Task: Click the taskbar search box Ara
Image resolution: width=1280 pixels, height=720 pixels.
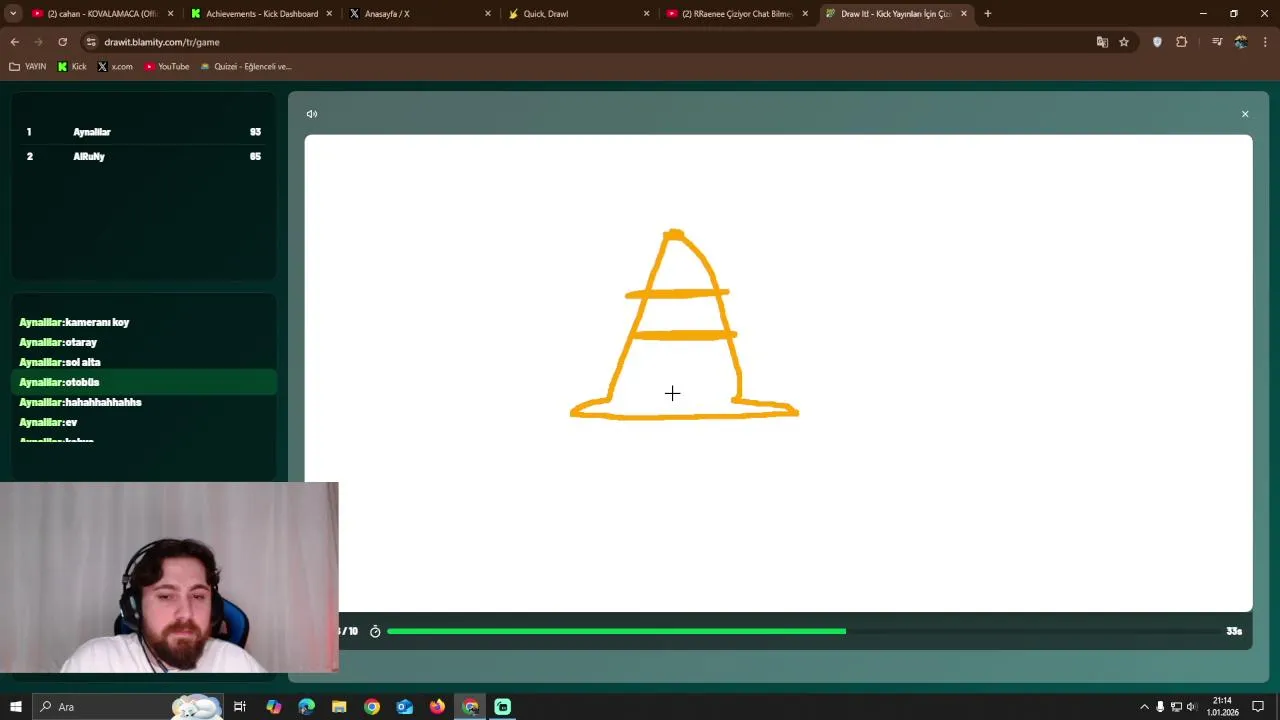Action: click(x=130, y=707)
